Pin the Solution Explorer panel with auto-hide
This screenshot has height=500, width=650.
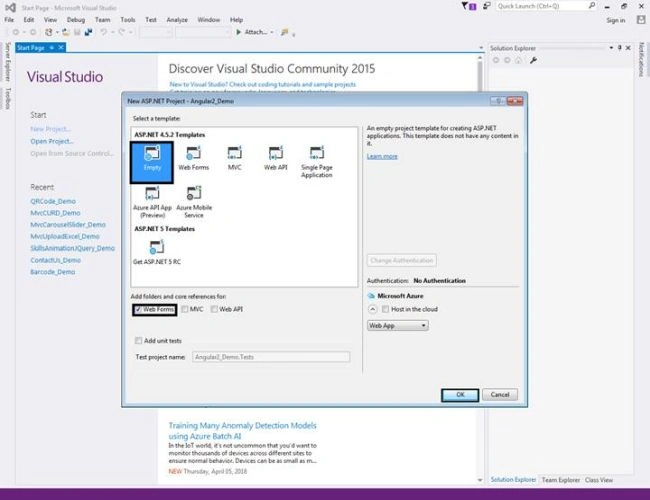tap(620, 48)
